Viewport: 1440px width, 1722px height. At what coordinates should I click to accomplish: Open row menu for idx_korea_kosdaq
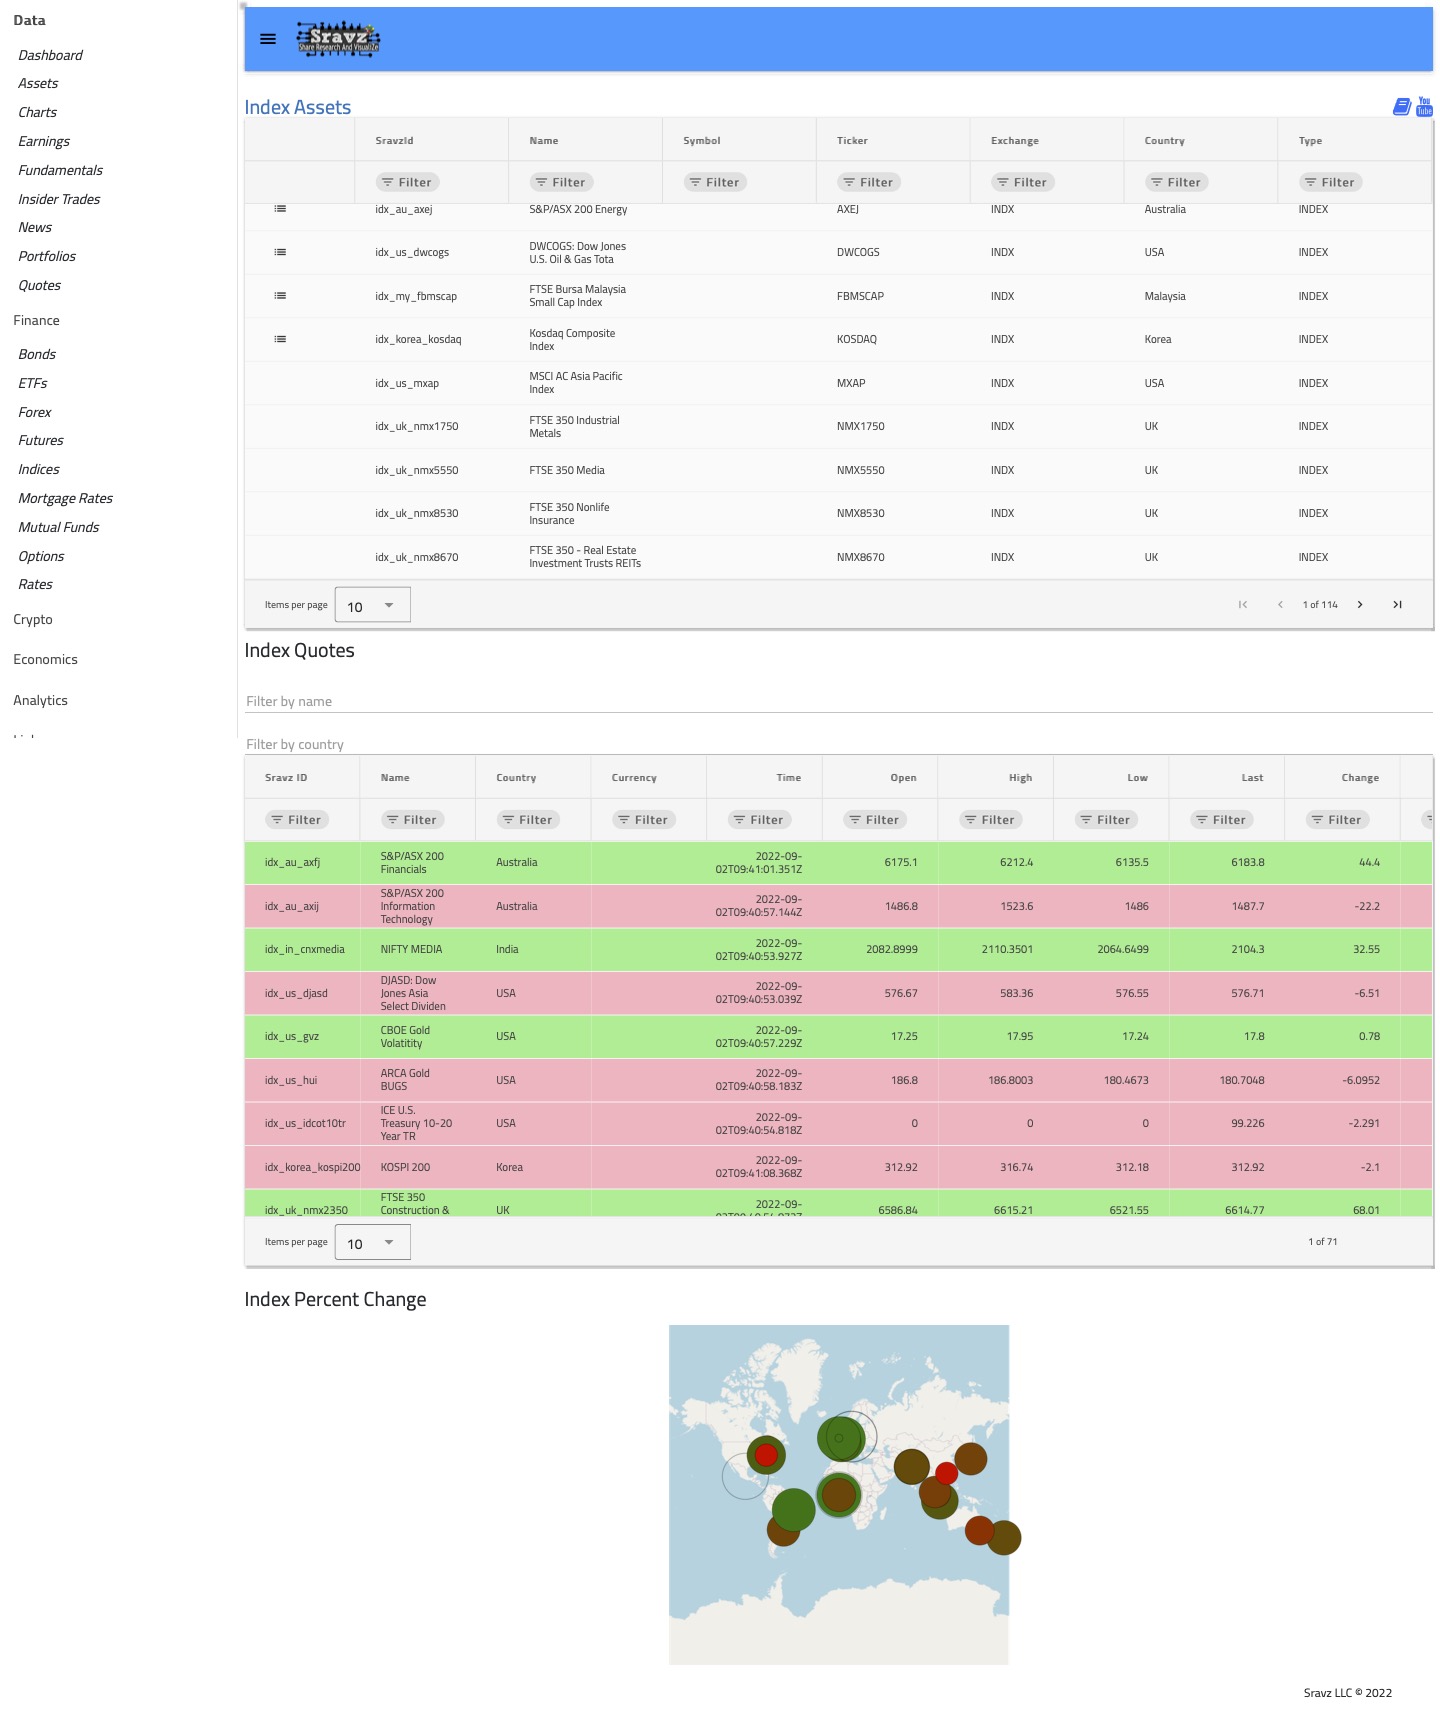pyautogui.click(x=280, y=339)
